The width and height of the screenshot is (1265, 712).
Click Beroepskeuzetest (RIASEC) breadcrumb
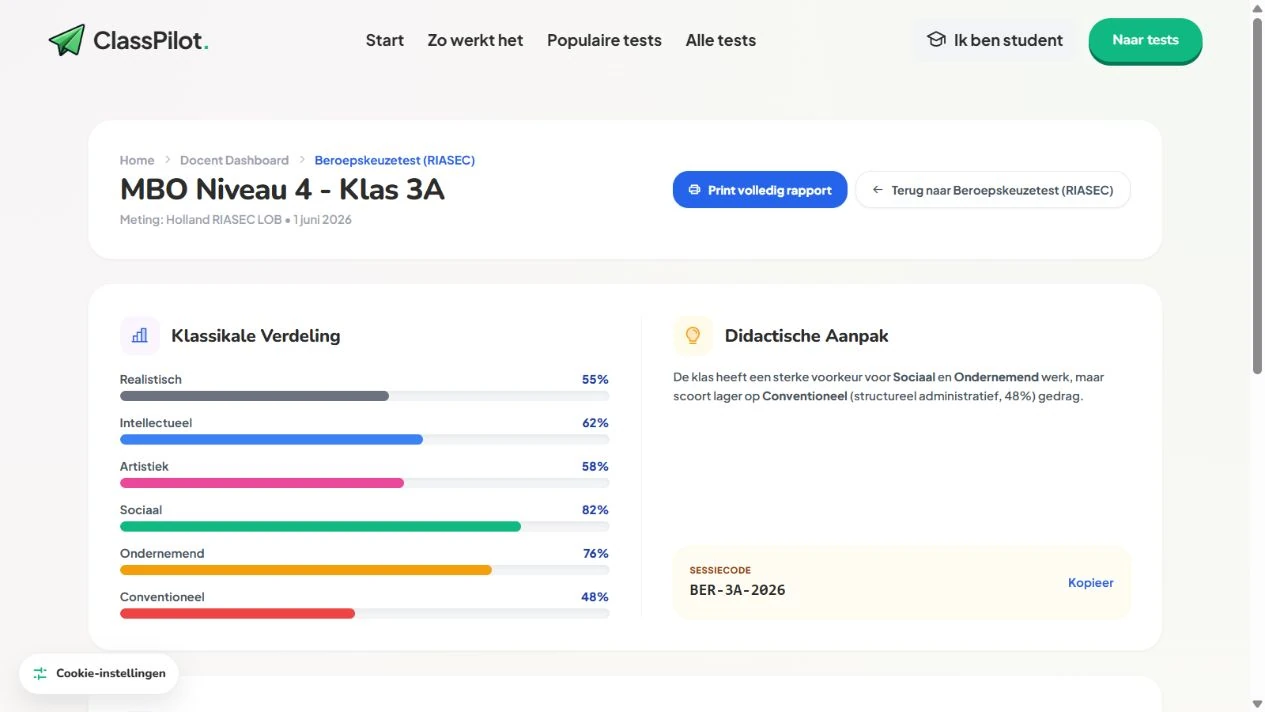coord(394,160)
